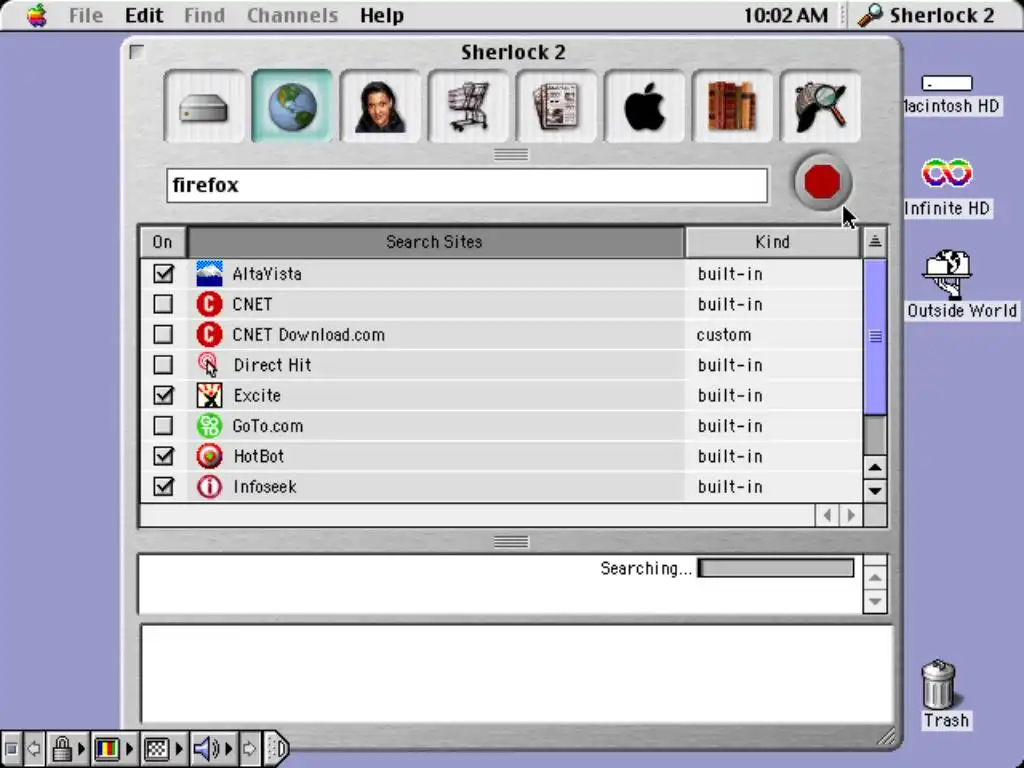Open the Shopping cart channel
This screenshot has height=768, width=1024.
coord(468,106)
